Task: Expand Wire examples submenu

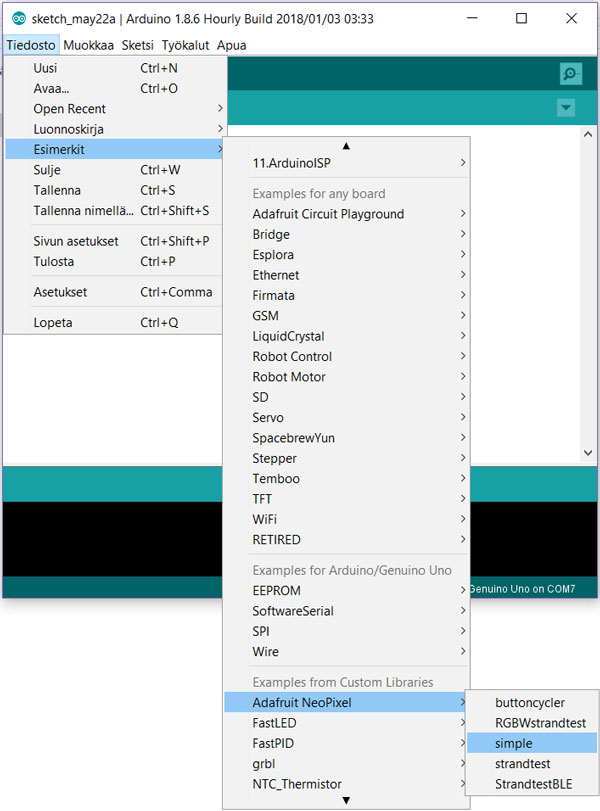Action: click(x=347, y=652)
